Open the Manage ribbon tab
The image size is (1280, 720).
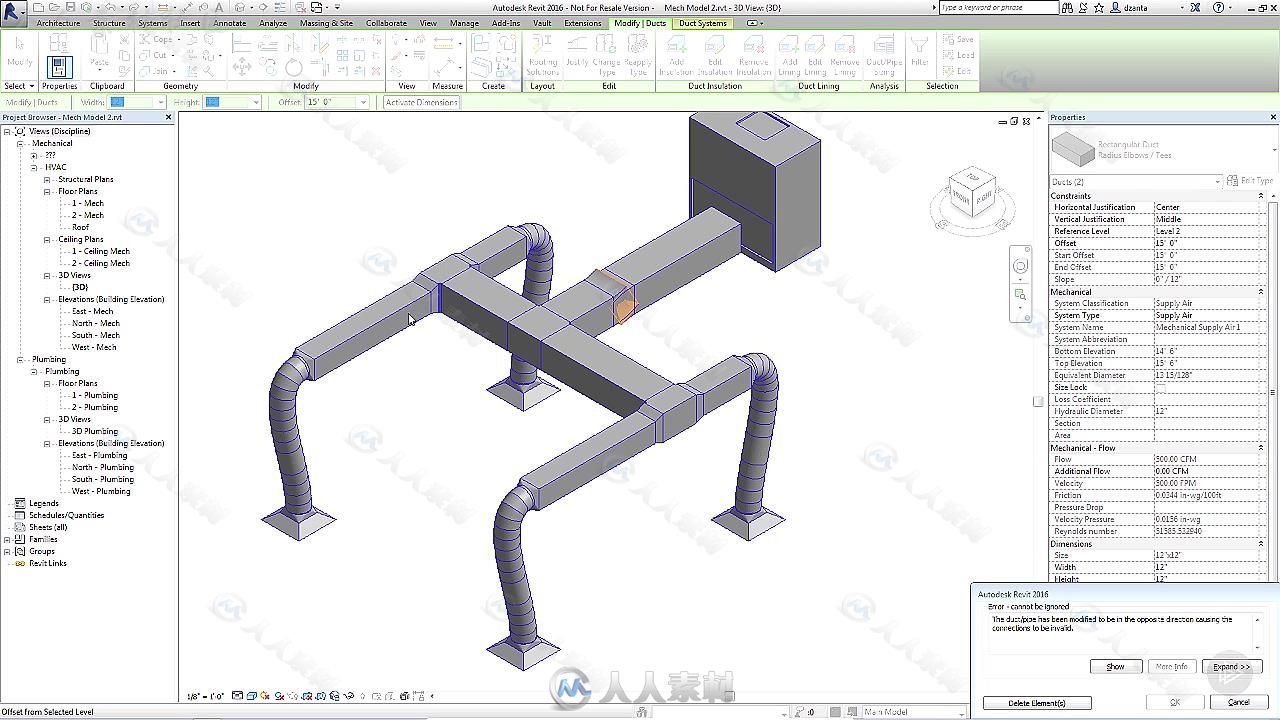pyautogui.click(x=464, y=23)
